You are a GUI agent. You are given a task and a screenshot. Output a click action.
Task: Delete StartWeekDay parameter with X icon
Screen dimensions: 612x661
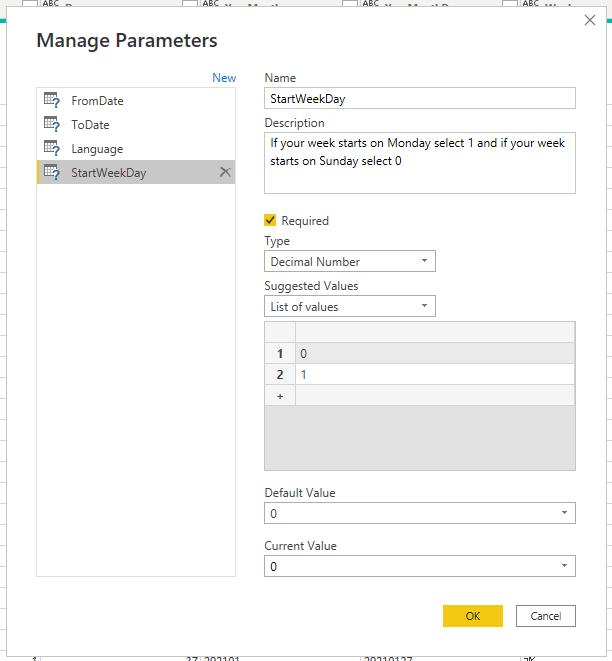[225, 172]
